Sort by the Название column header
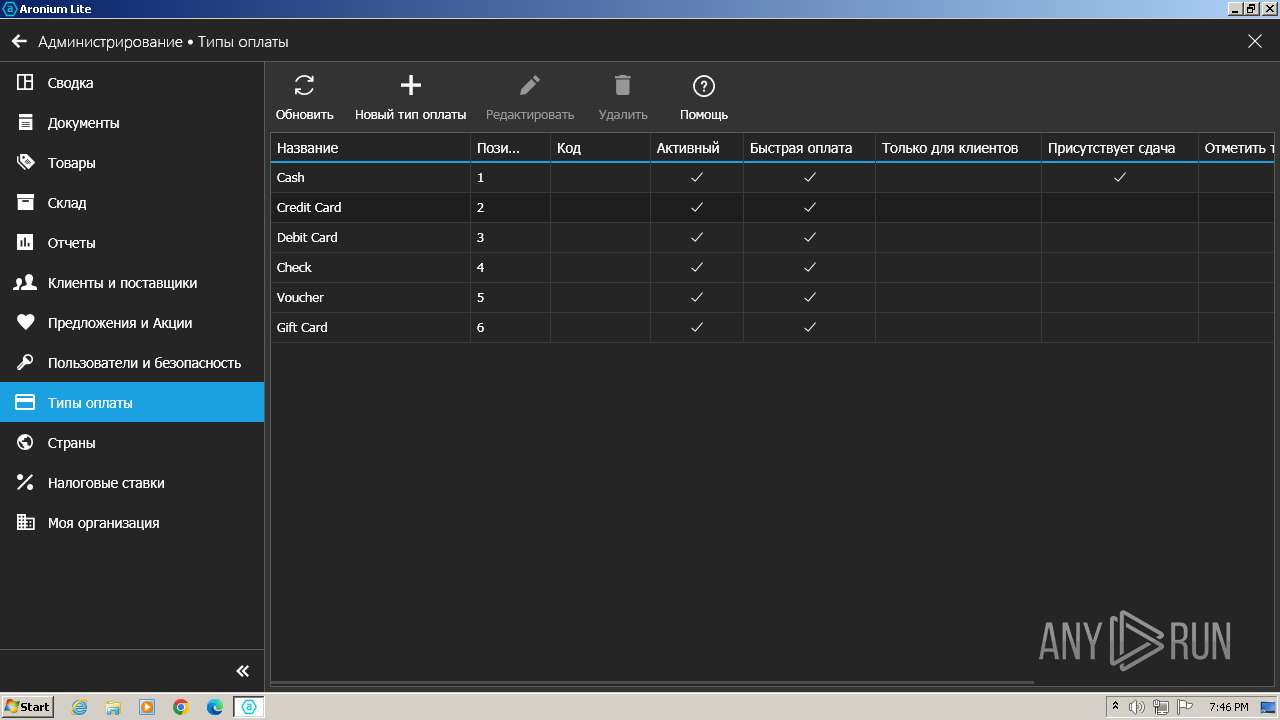The height and width of the screenshot is (720, 1280). [370, 148]
